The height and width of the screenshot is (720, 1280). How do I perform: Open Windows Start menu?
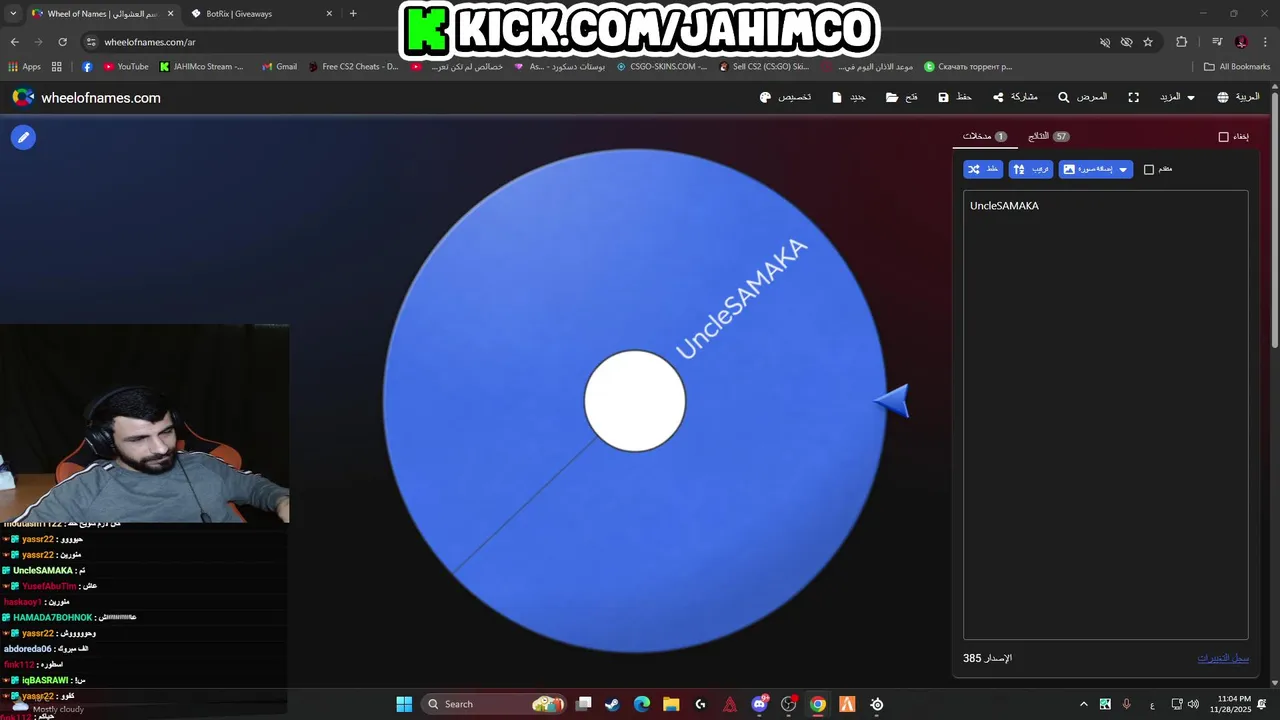pyautogui.click(x=404, y=704)
